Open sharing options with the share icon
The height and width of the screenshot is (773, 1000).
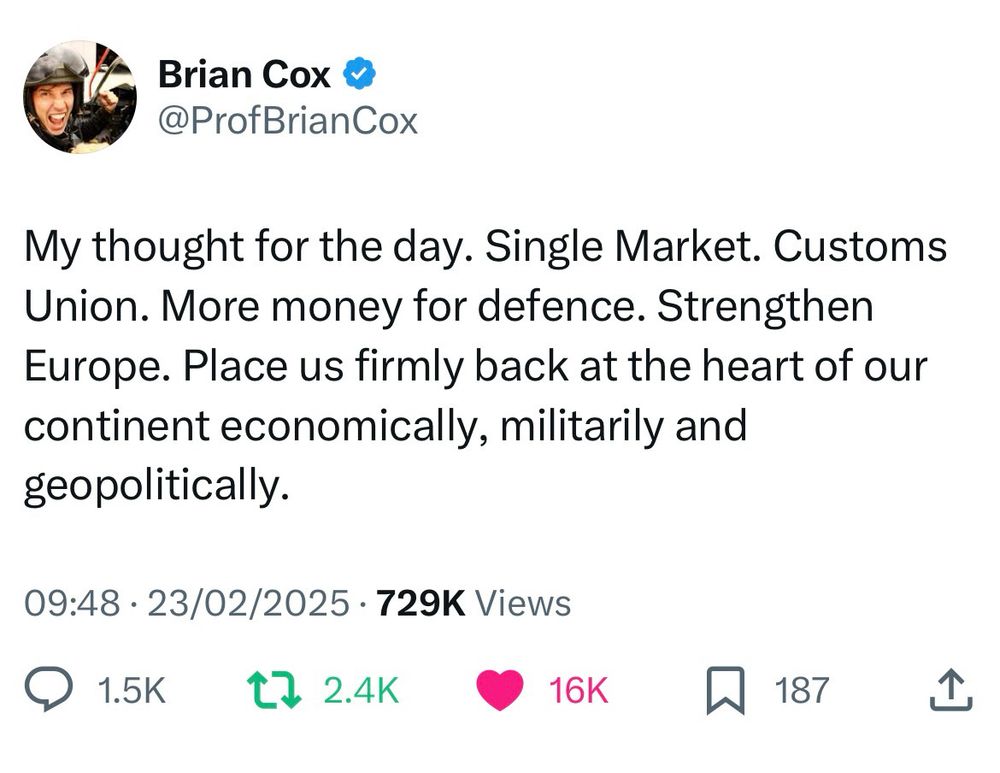click(952, 688)
